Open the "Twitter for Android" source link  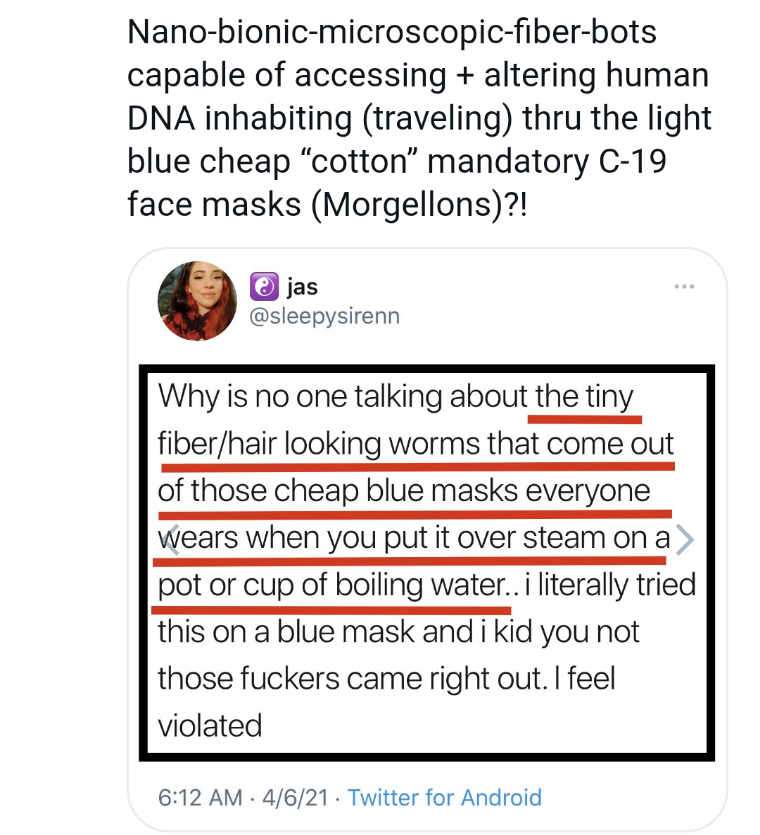pyautogui.click(x=444, y=797)
